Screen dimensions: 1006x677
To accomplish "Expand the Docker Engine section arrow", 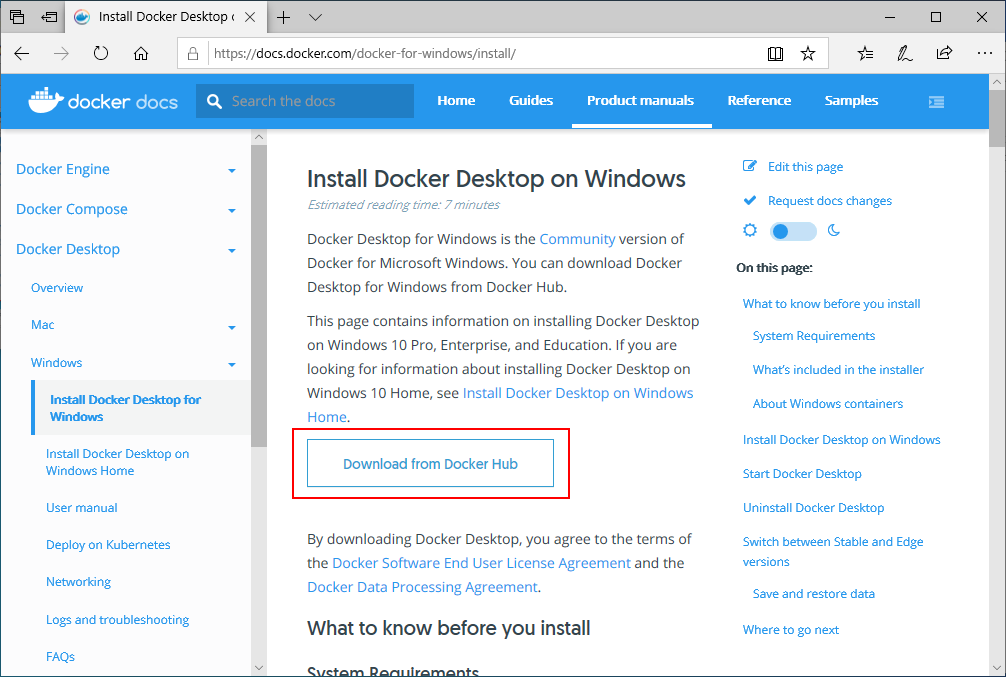I will click(x=232, y=171).
